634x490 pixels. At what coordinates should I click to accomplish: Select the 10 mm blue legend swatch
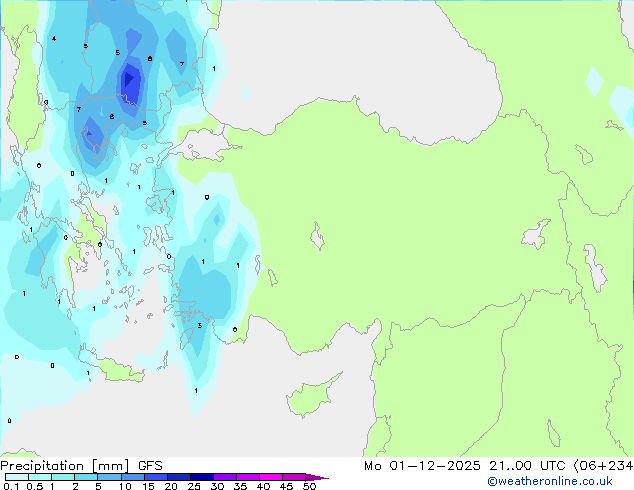132,477
